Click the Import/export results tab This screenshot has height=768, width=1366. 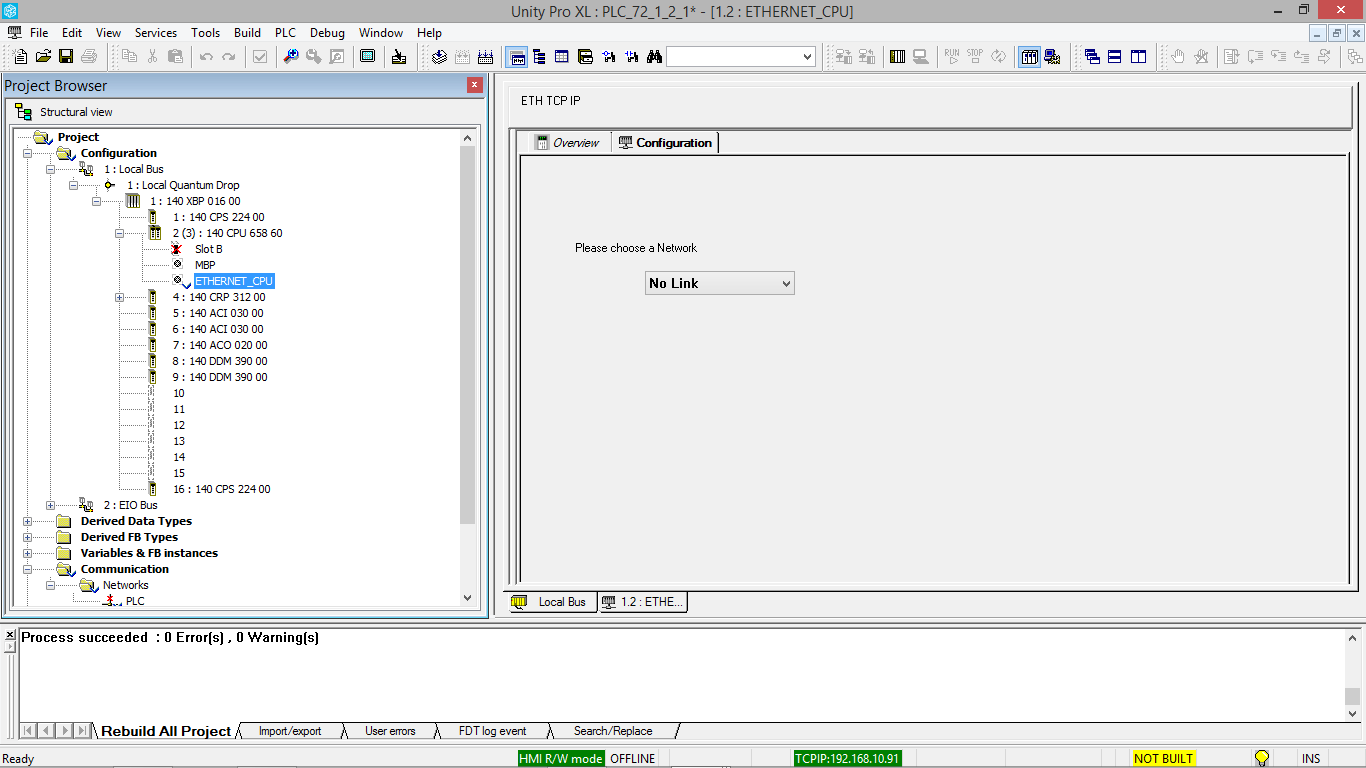pos(289,731)
